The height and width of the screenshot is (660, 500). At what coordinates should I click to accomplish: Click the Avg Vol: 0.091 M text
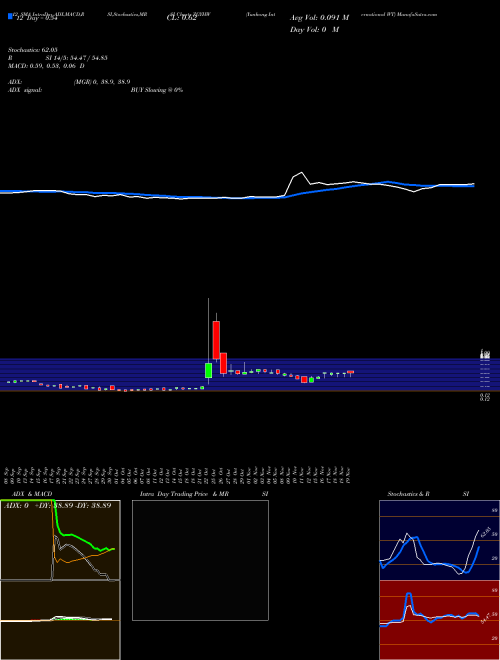(x=319, y=18)
